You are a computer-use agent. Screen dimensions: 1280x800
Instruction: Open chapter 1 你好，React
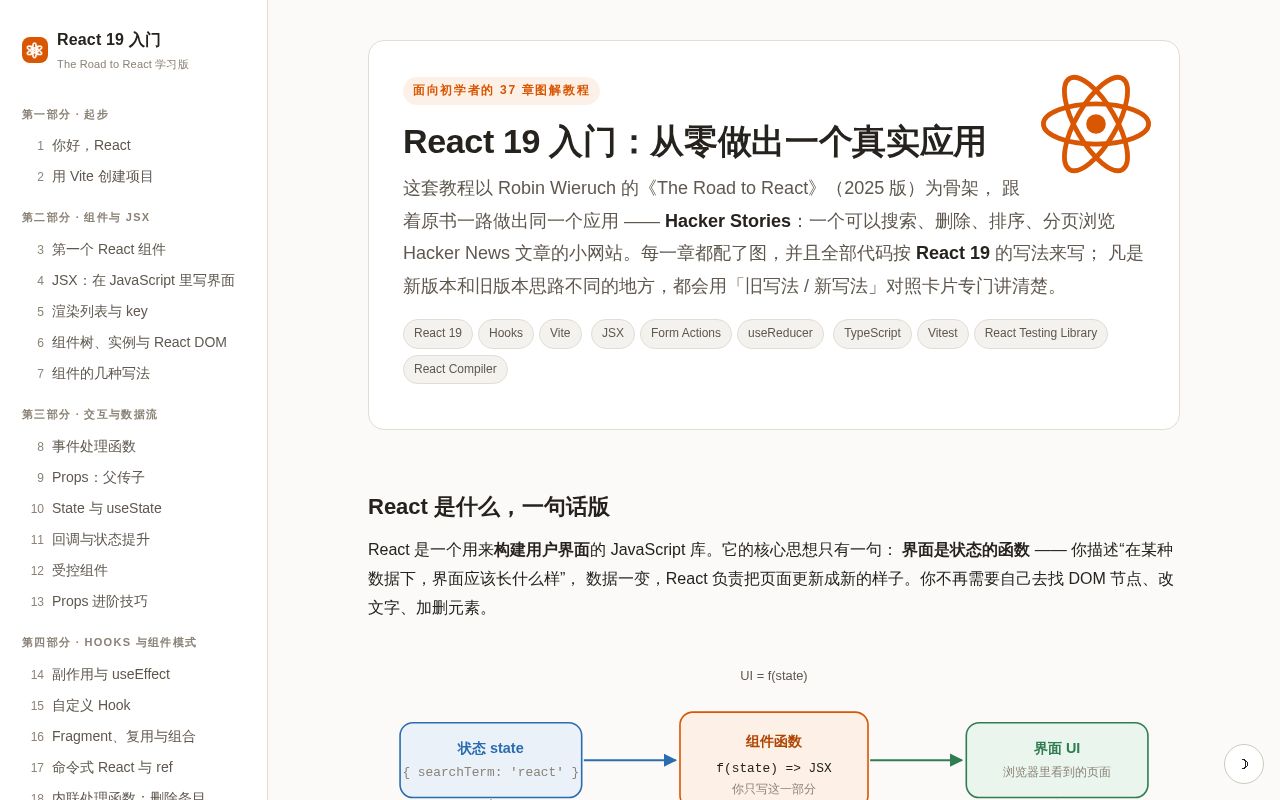[133, 145]
